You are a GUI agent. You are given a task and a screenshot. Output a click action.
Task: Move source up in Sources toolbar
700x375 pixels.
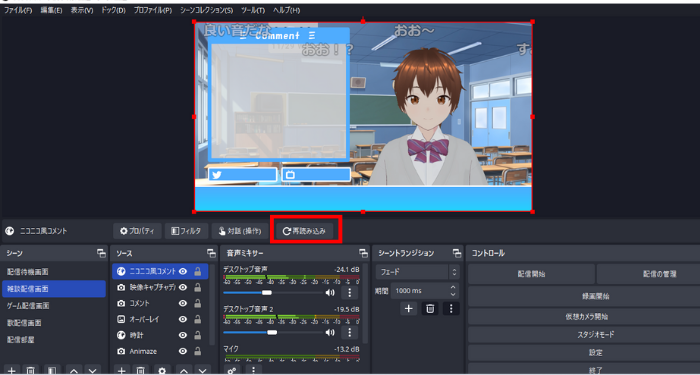pos(184,370)
